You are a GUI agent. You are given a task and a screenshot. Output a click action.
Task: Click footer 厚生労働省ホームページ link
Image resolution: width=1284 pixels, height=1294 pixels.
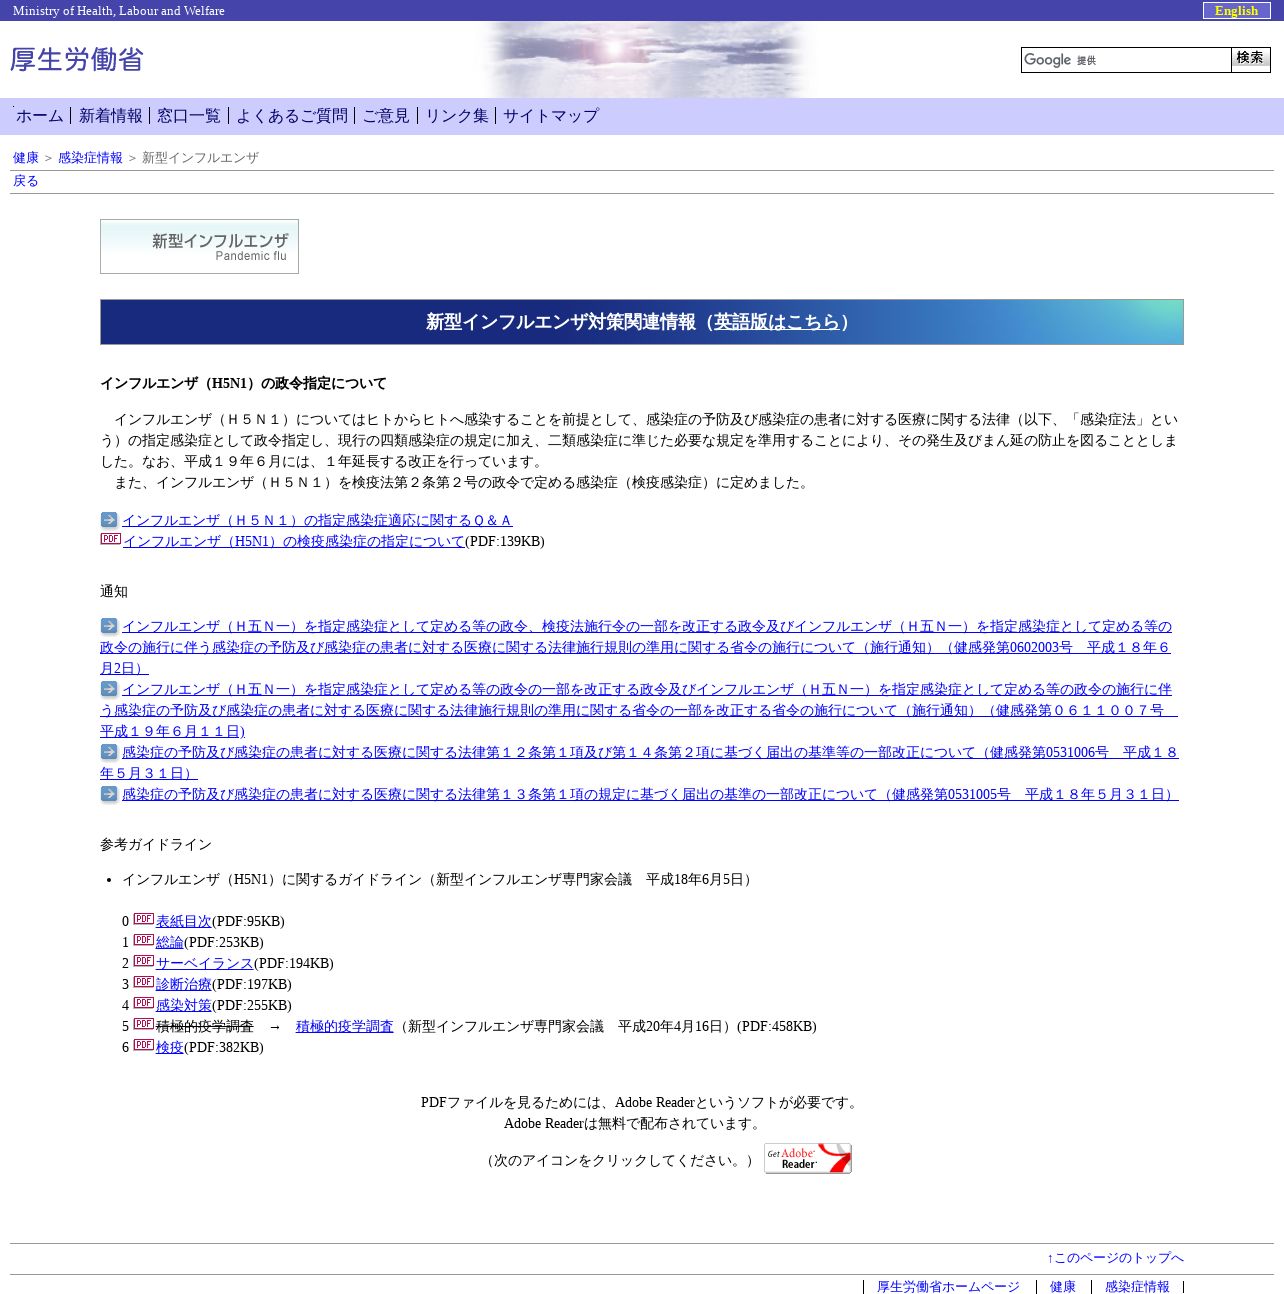click(948, 1287)
